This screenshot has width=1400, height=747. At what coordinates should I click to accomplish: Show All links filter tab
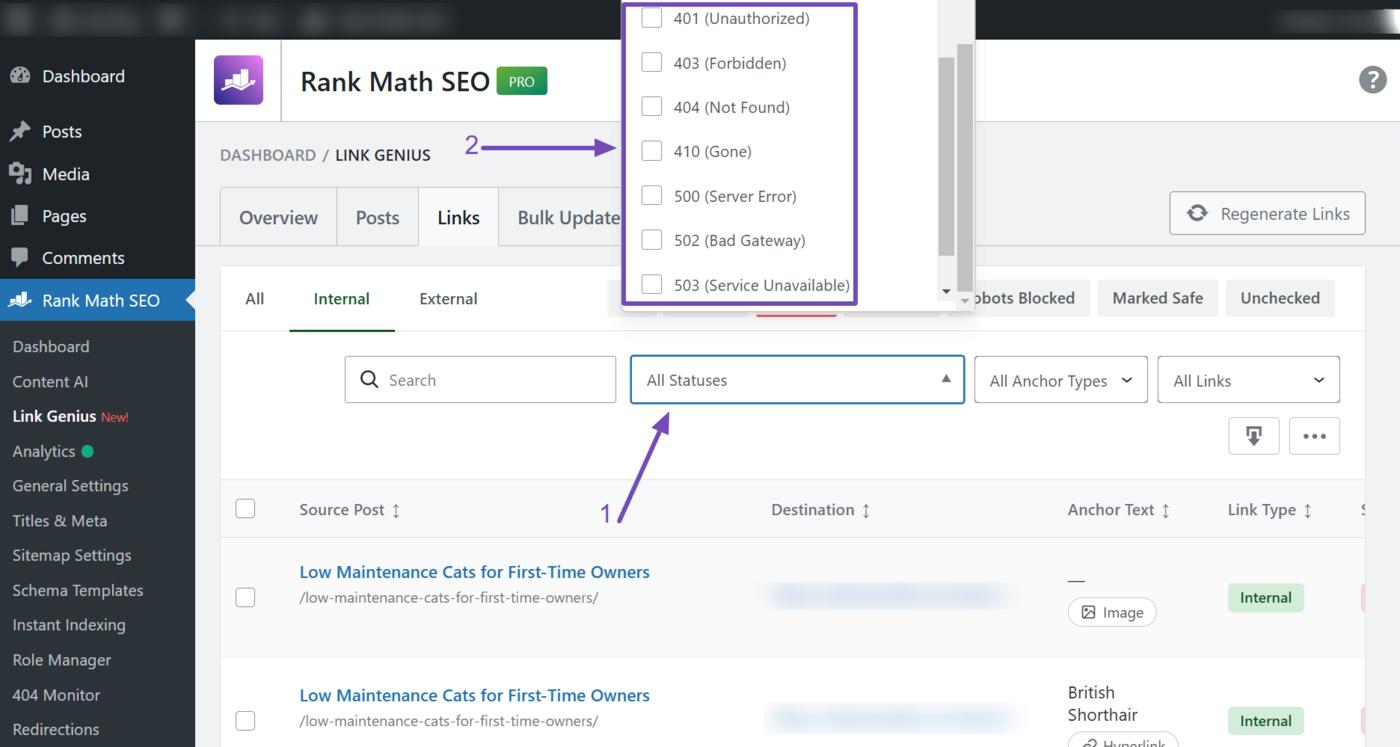255,298
